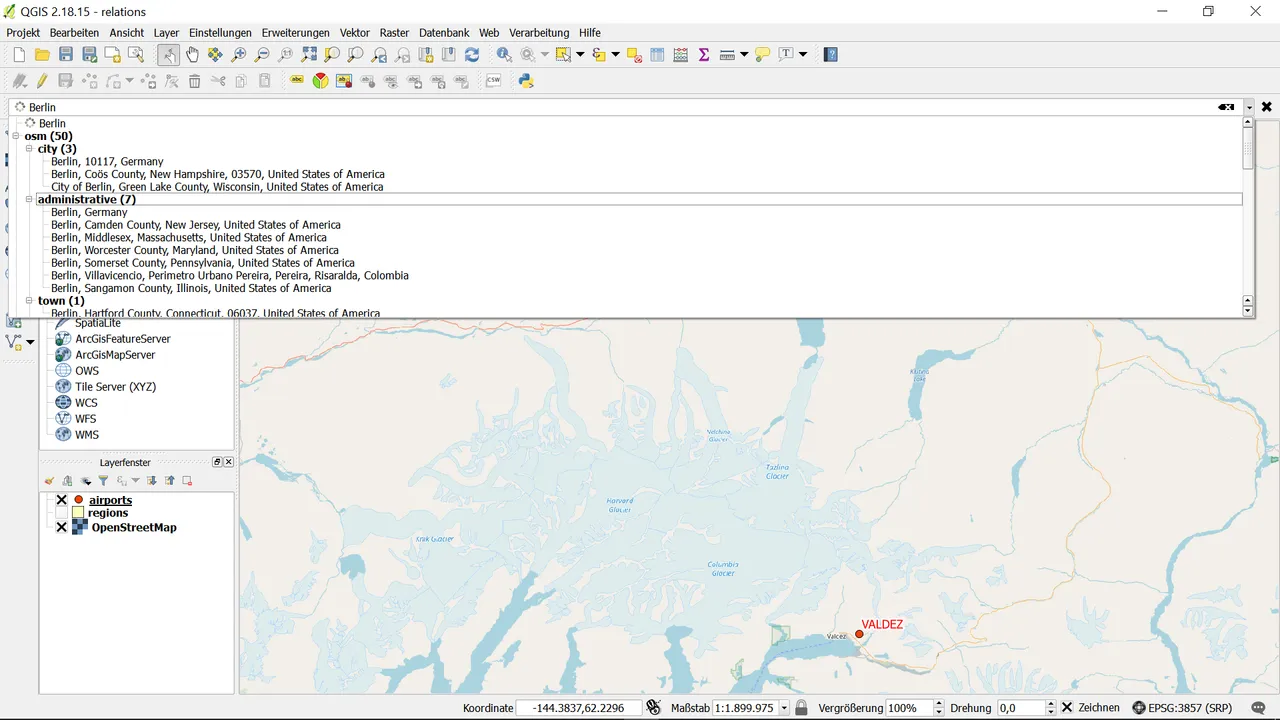Image resolution: width=1280 pixels, height=720 pixels.
Task: Select result Berlin, 10117, Germany
Action: (107, 161)
